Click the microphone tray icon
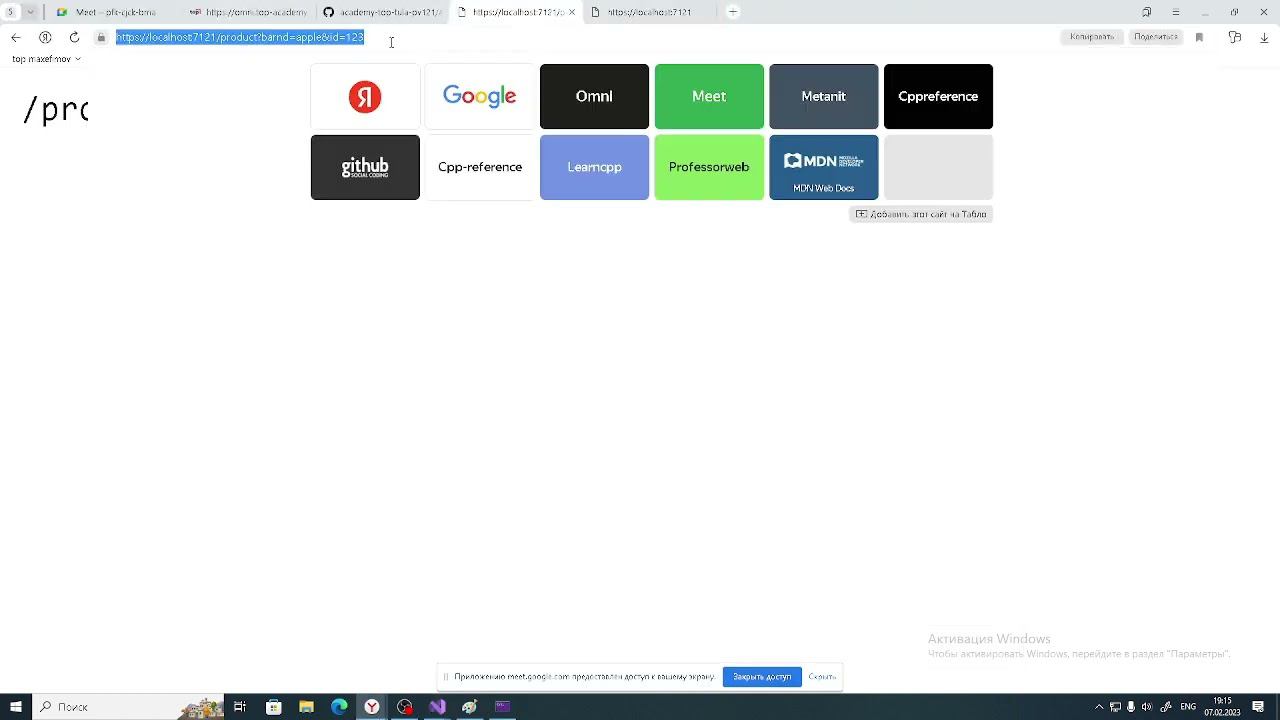1280x720 pixels. 1131,707
